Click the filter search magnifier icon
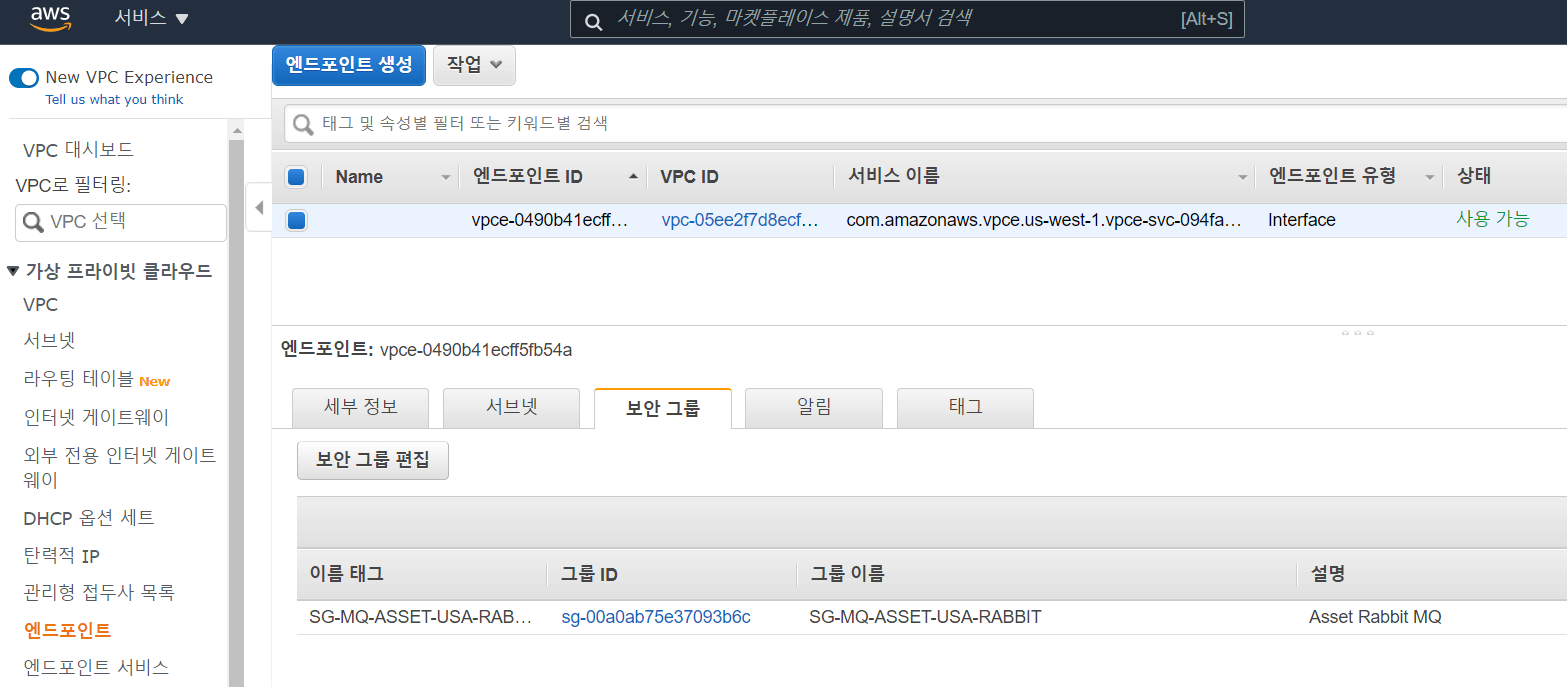The width and height of the screenshot is (1567, 687). click(303, 124)
